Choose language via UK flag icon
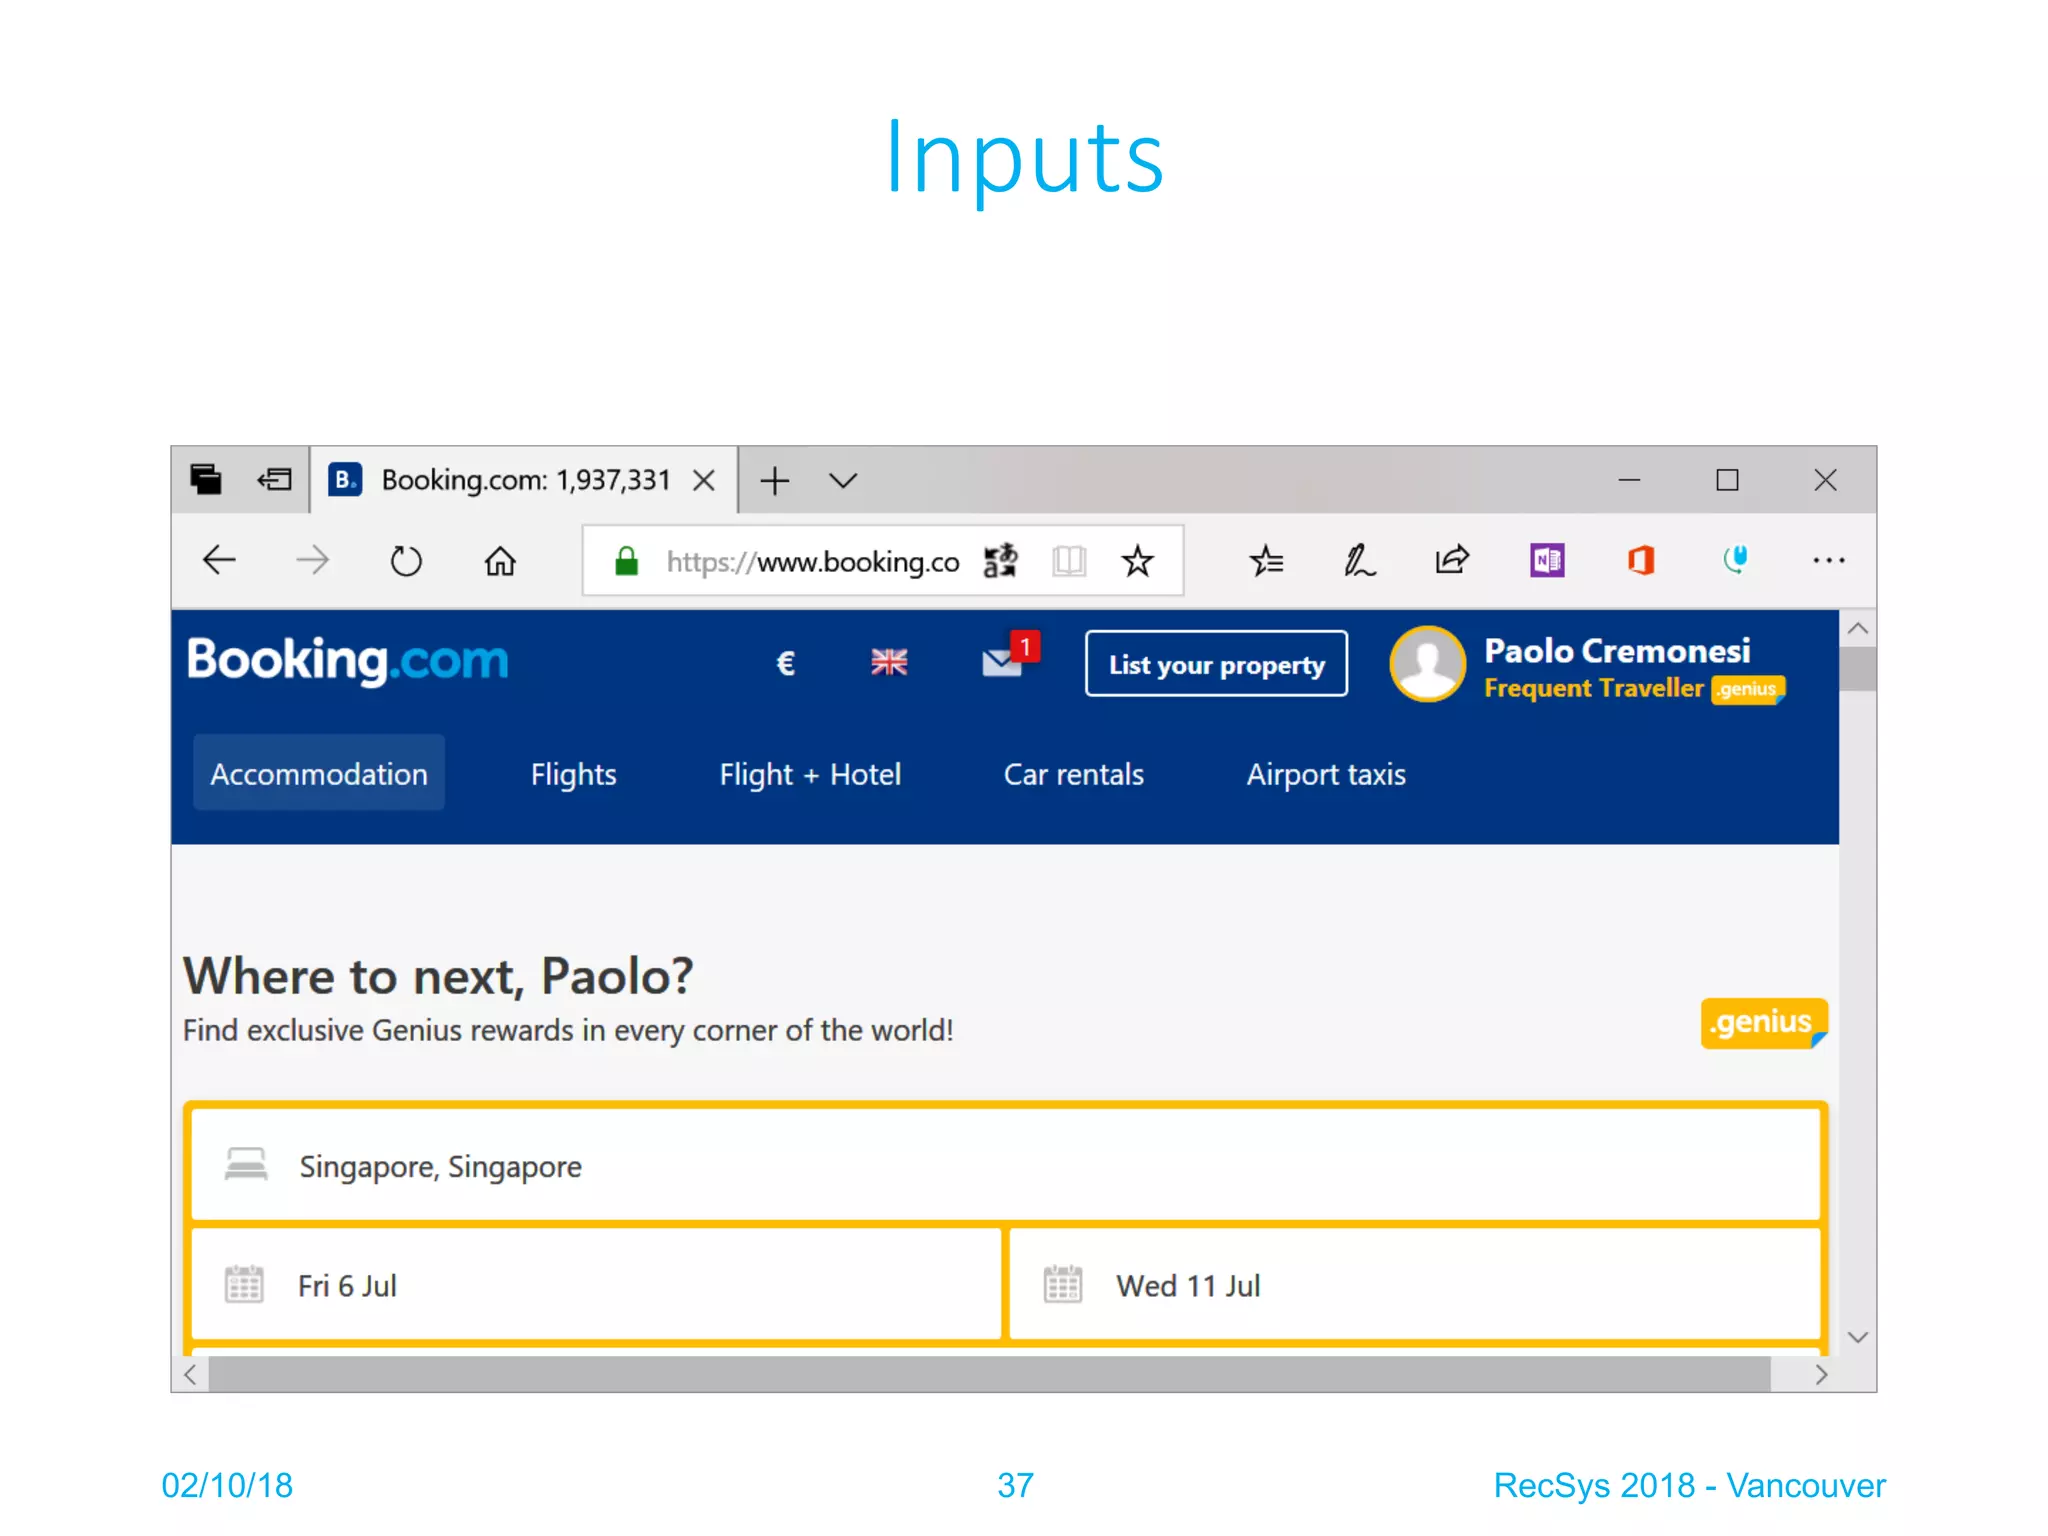Screen dimensions: 2048x1536 pos(888,662)
